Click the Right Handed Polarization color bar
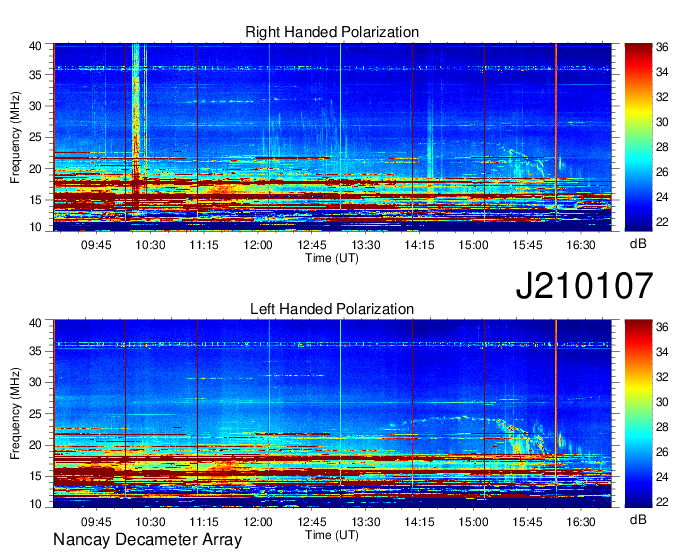This screenshot has height=552, width=680. coord(638,137)
